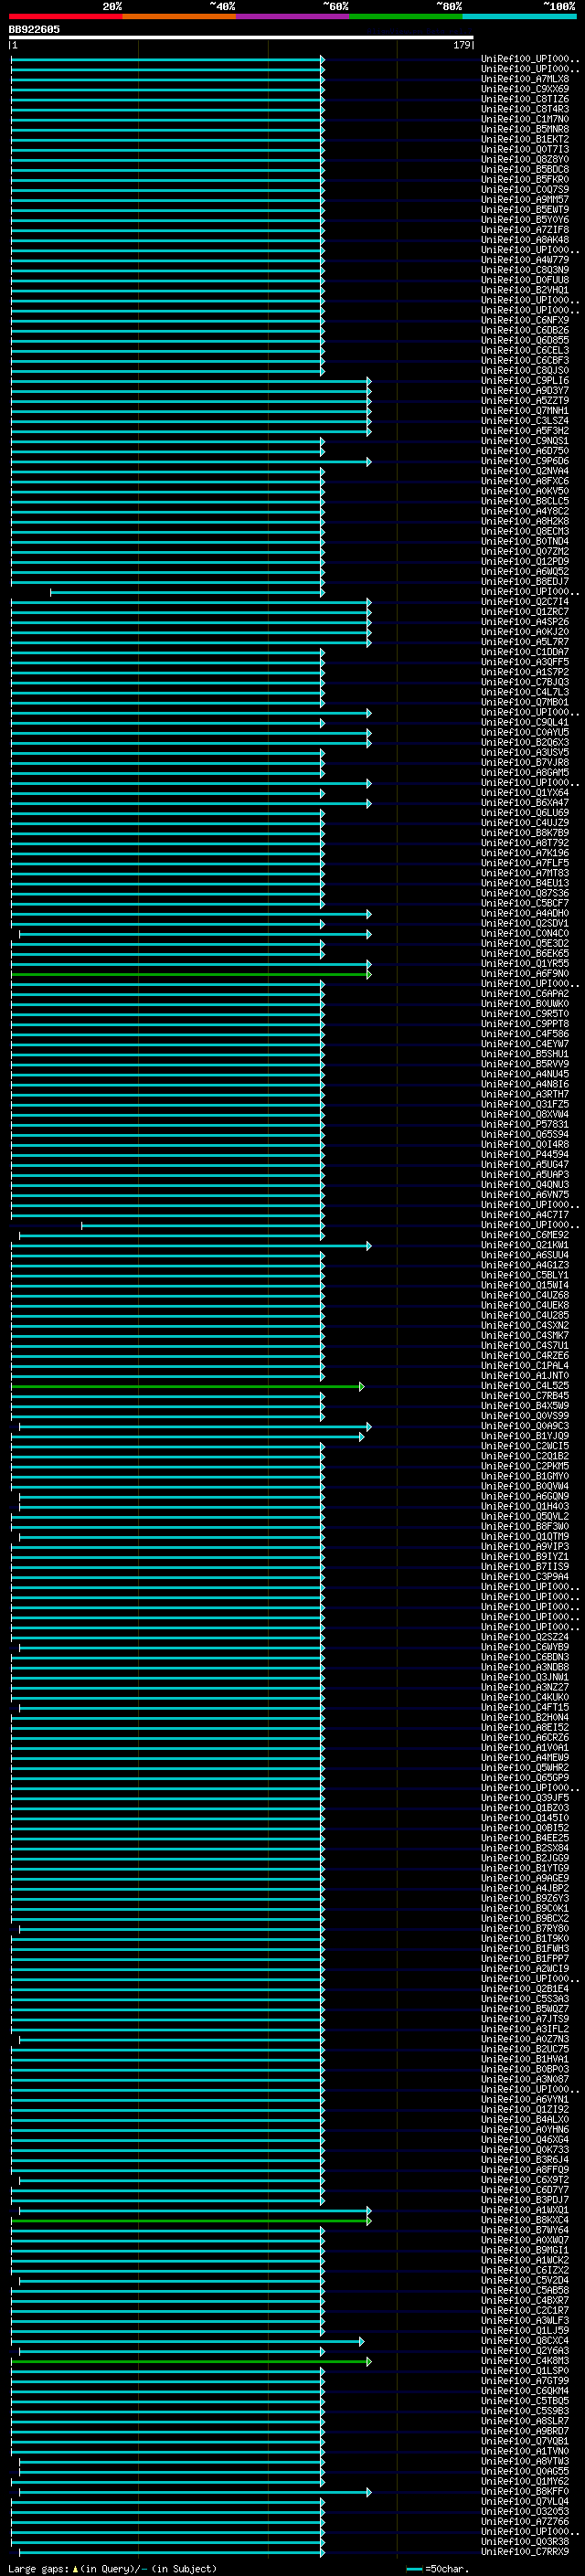Click the green ~80% identity legend segment

coord(406,16)
